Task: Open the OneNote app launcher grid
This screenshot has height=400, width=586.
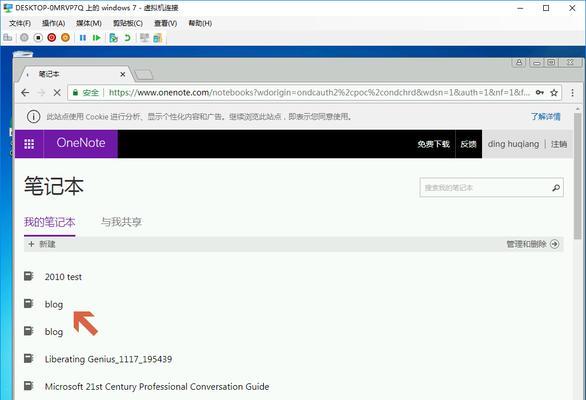Action: point(29,144)
